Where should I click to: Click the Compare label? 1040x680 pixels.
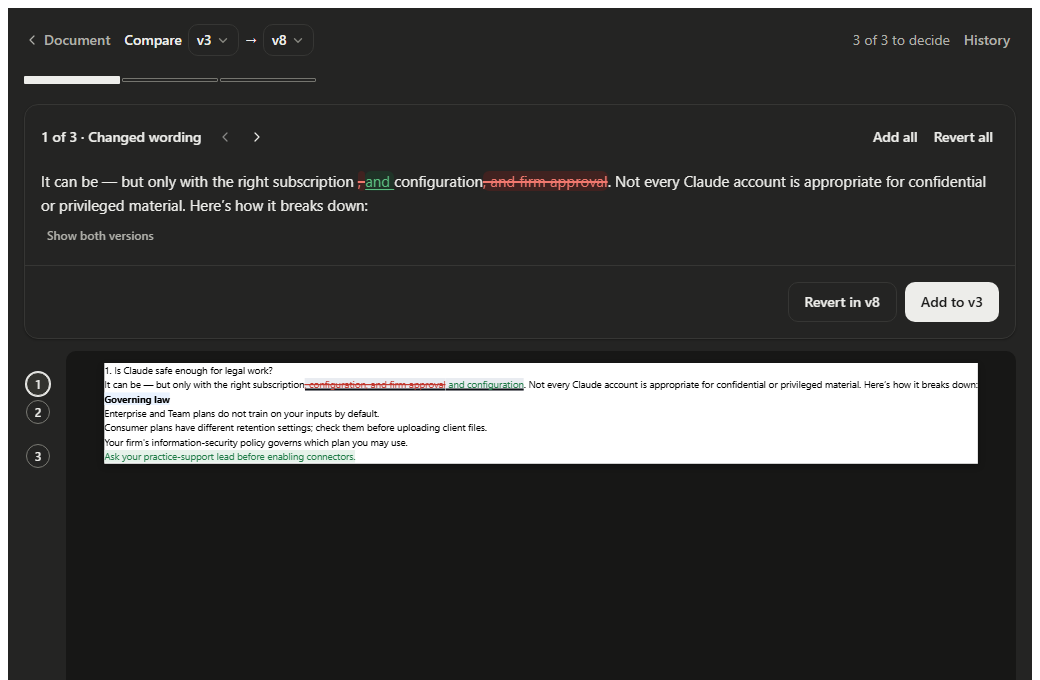[153, 40]
